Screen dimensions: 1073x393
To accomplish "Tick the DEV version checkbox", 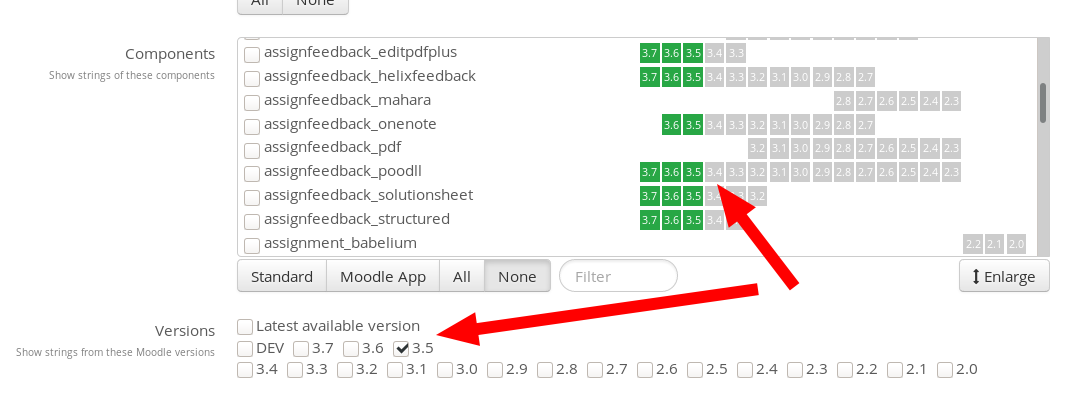I will (x=245, y=349).
